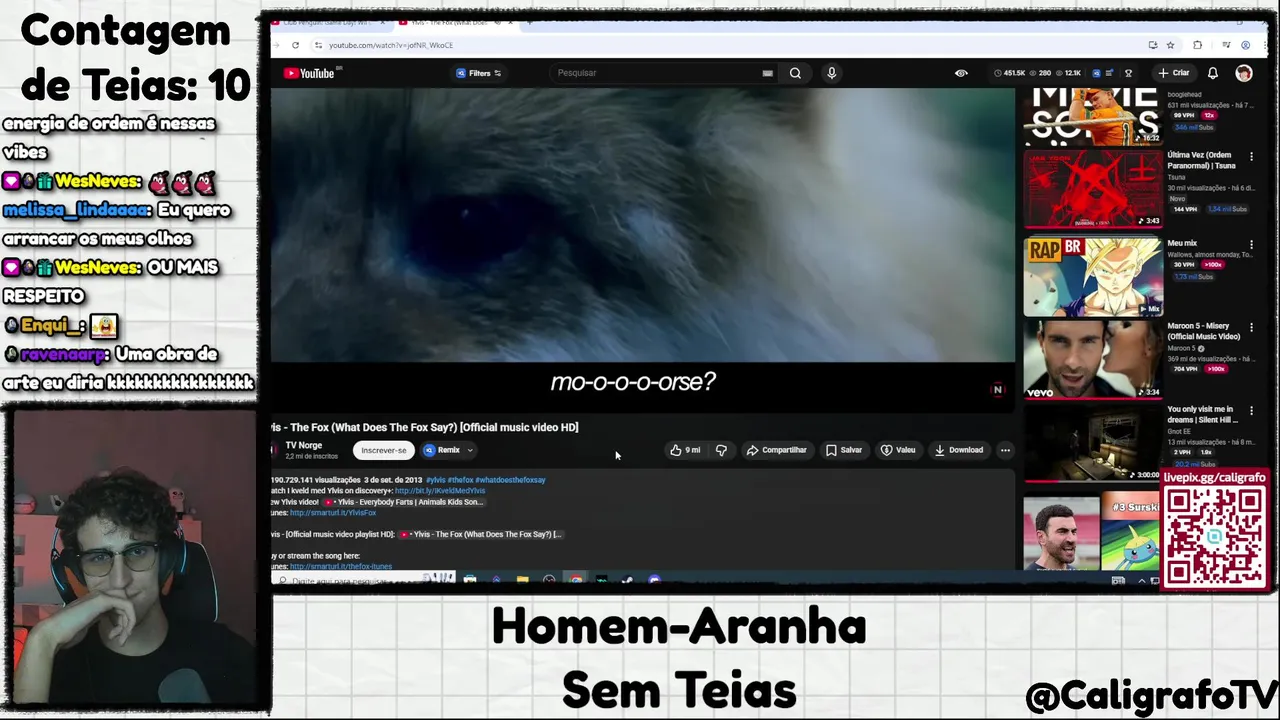Click the Salvar save button
This screenshot has width=1280, height=720.
pyautogui.click(x=844, y=450)
